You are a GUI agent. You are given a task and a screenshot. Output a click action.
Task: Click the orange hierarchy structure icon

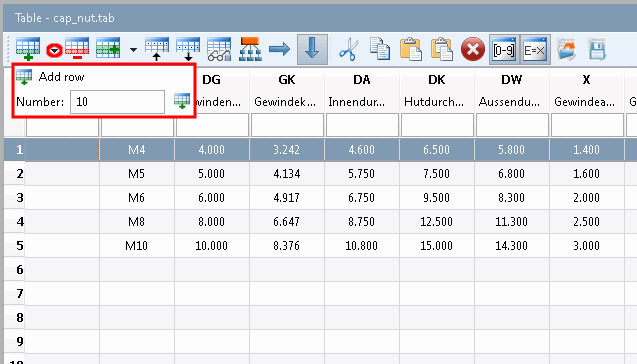tap(250, 49)
